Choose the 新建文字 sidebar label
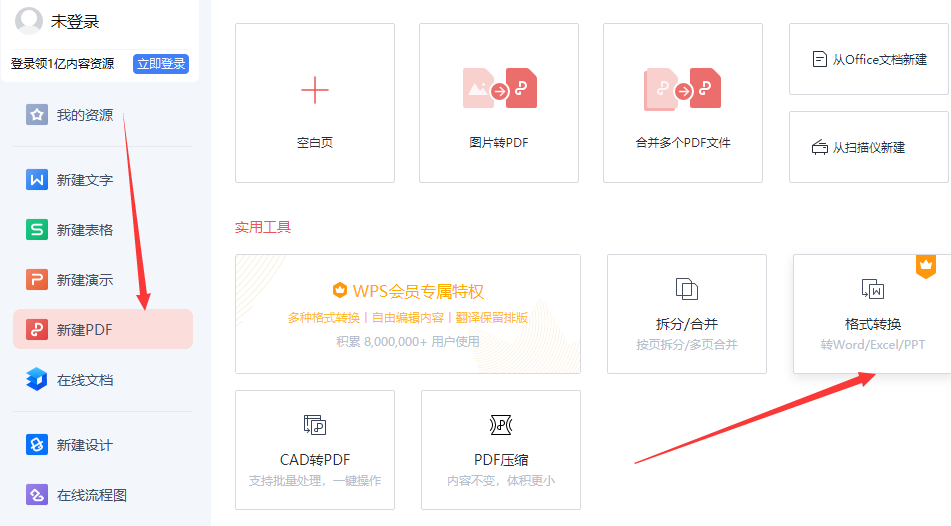 [85, 180]
